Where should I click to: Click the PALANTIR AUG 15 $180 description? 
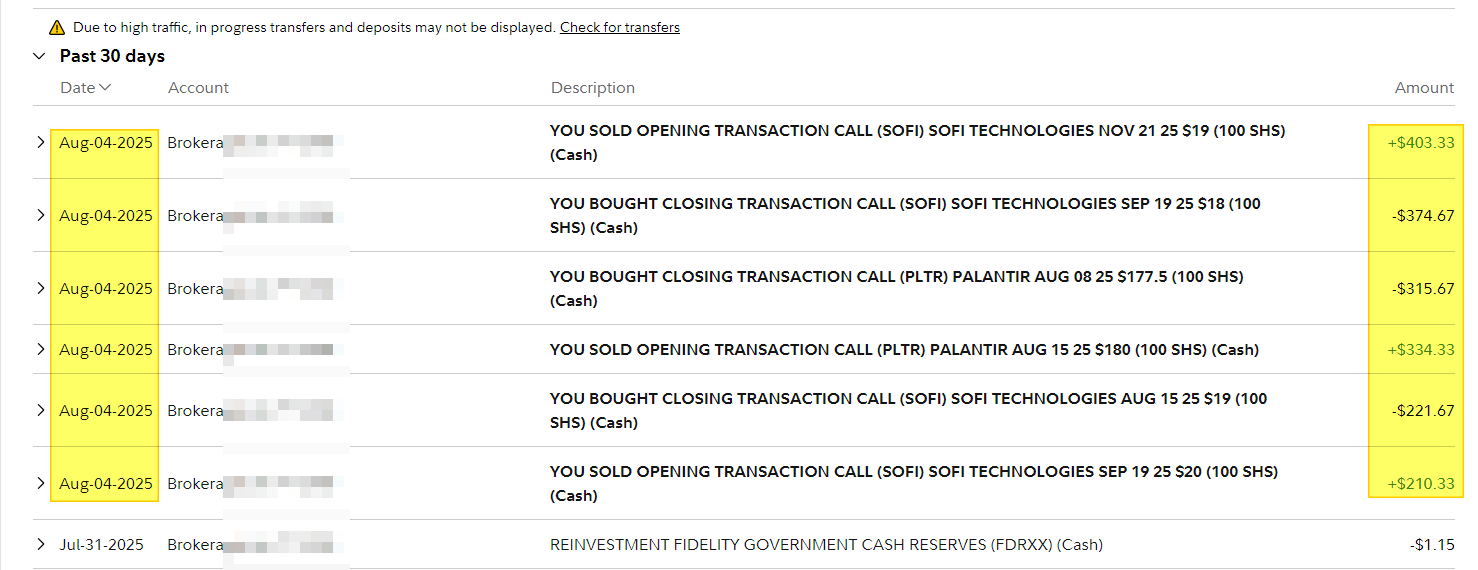tap(904, 350)
